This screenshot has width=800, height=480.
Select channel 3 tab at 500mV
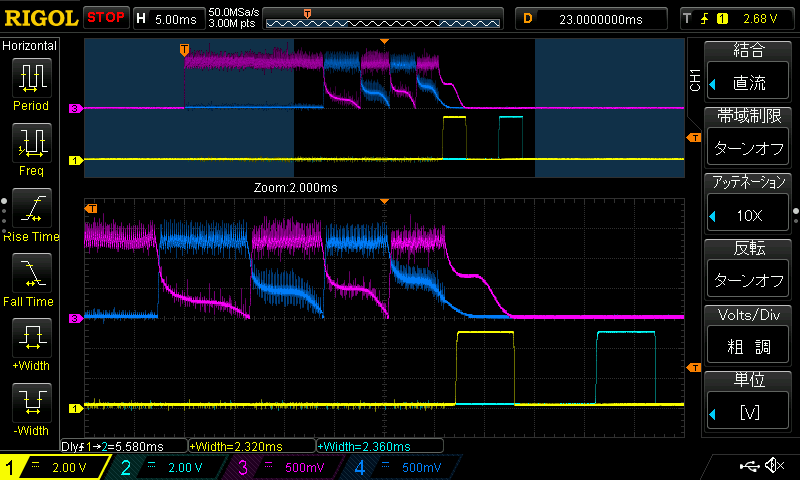point(282,467)
